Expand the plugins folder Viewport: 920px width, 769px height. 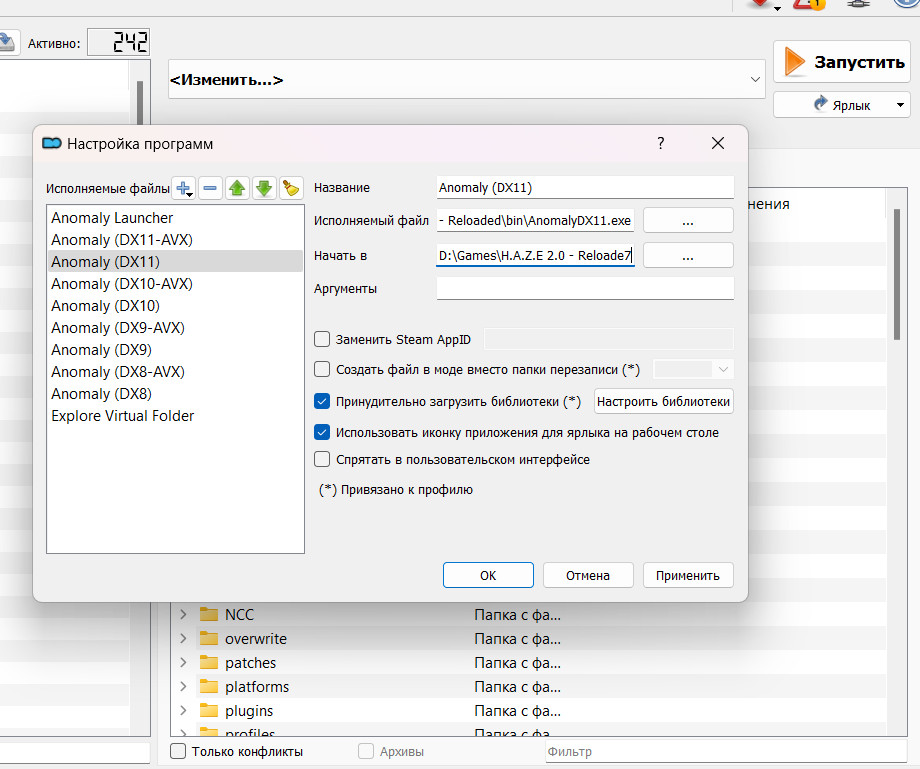coord(183,710)
